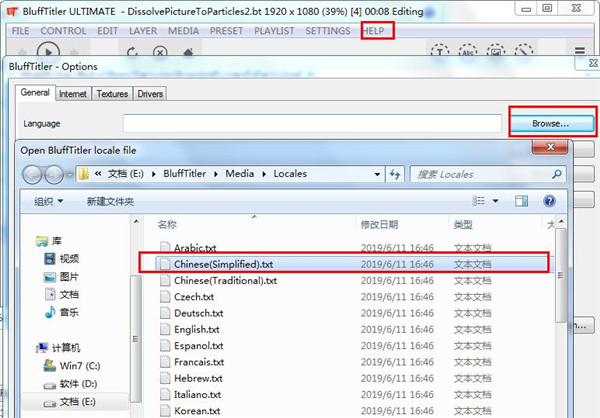The image size is (600, 418).
Task: Click the Play button in BluffTitler toolbar
Action: pyautogui.click(x=48, y=51)
